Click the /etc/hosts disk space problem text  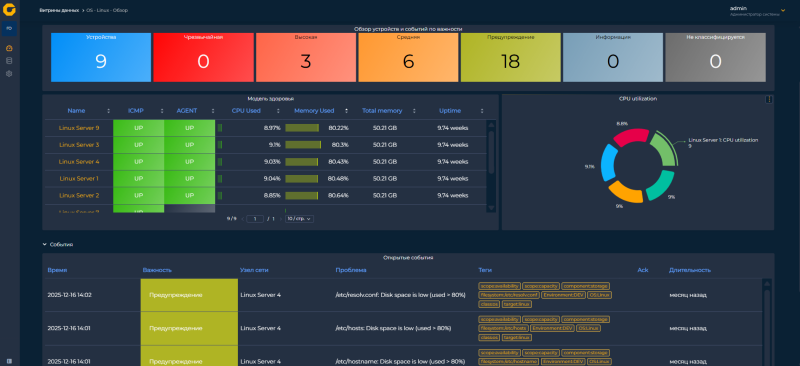(393, 328)
